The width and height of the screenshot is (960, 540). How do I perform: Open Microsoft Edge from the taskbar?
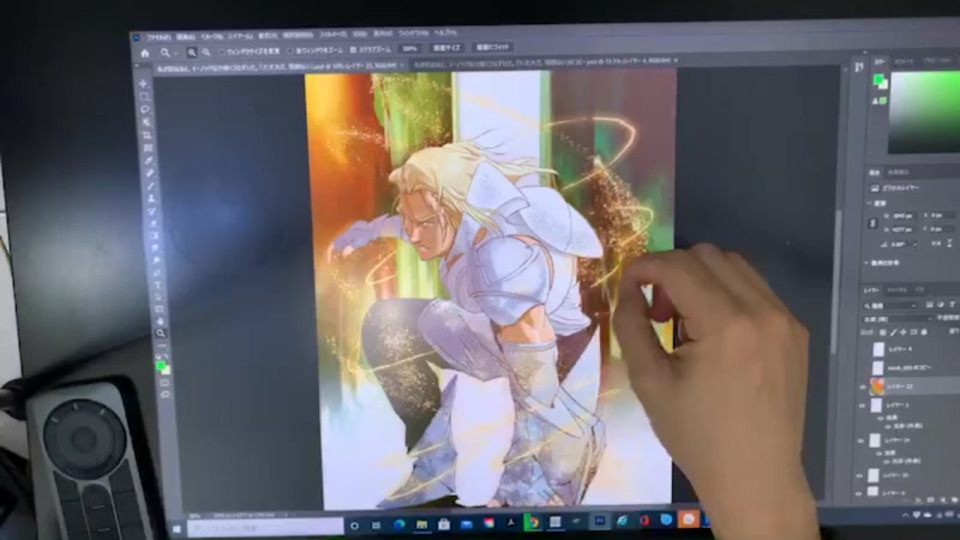coord(400,525)
